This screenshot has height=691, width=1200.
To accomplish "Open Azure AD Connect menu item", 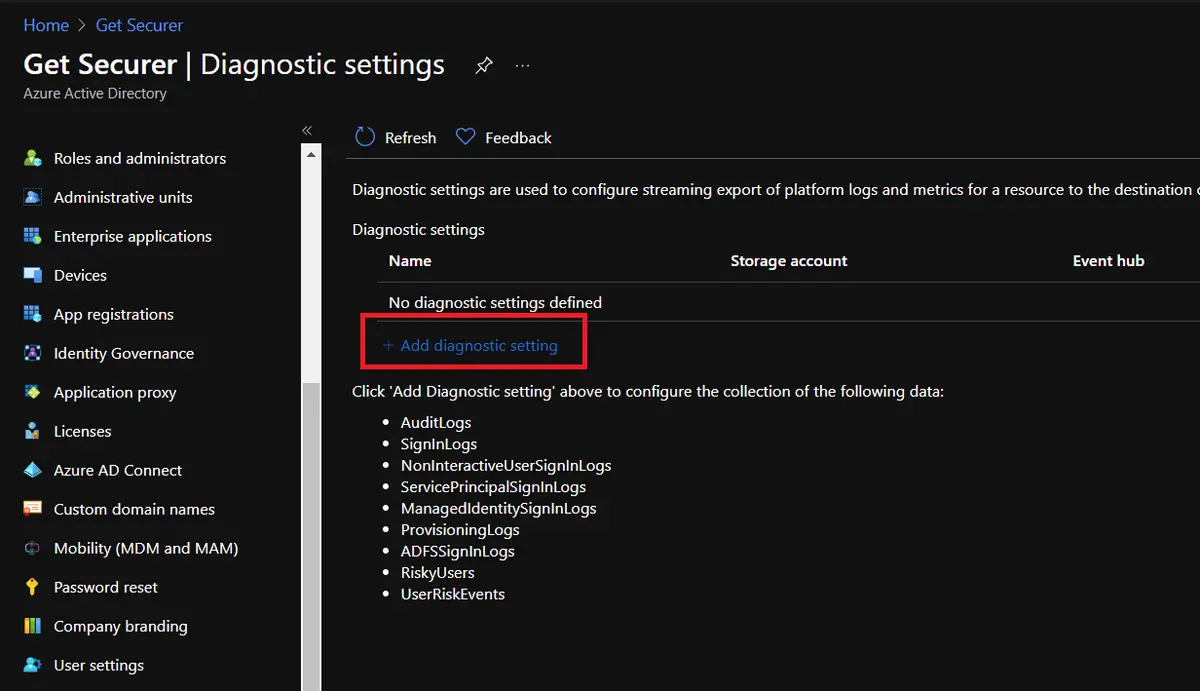I will click(x=117, y=470).
